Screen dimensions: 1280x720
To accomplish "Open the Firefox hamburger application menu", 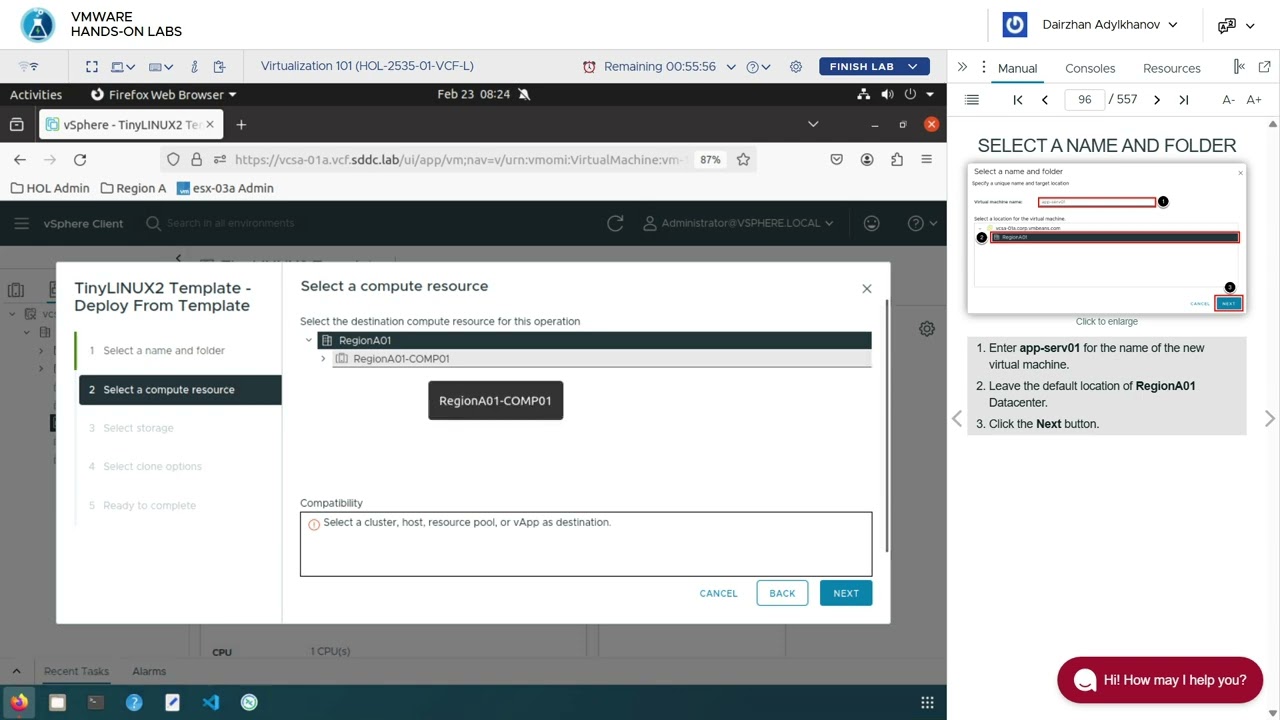I will coord(927,159).
